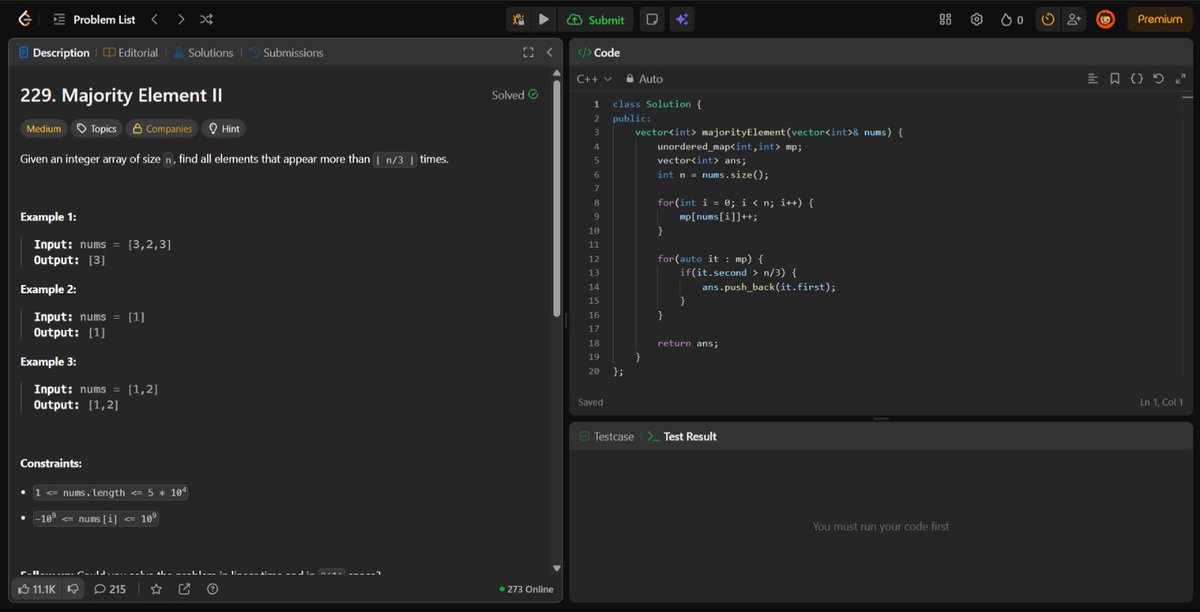Click the 'Ln 1, Col 1' status
The width and height of the screenshot is (1200, 612).
(x=1161, y=402)
